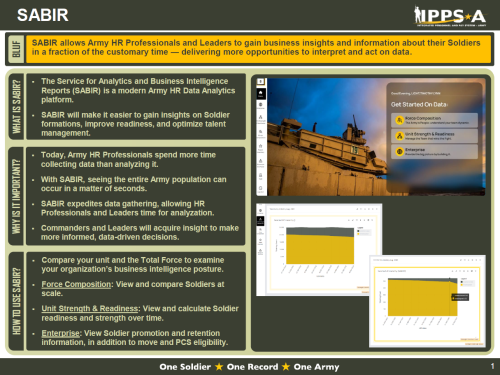The image size is (500, 375).
Task: Click bullet 'With SABIR, seeing the entire Army population'
Action: coord(133,184)
